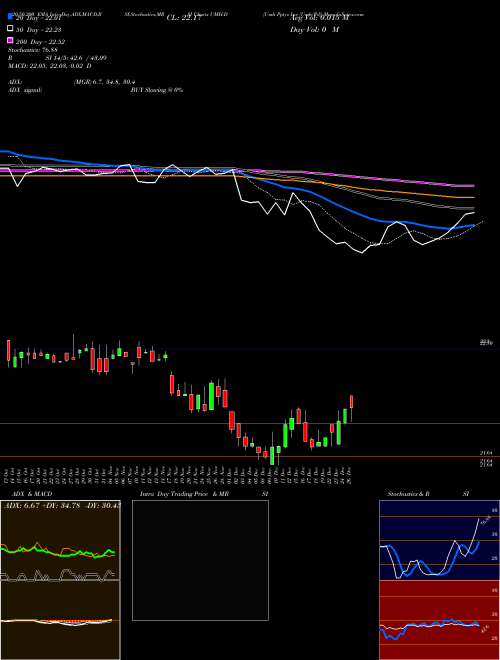Screen dimensions: 500x660
Task: Click the white 50 Day legend swatch
Action: click(x=10, y=29)
